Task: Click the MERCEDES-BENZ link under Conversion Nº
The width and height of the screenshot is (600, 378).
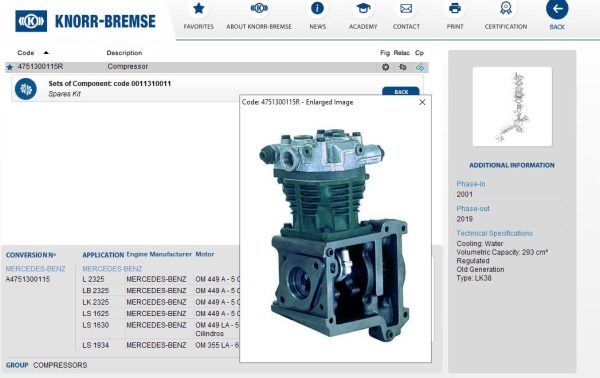Action: (x=35, y=269)
